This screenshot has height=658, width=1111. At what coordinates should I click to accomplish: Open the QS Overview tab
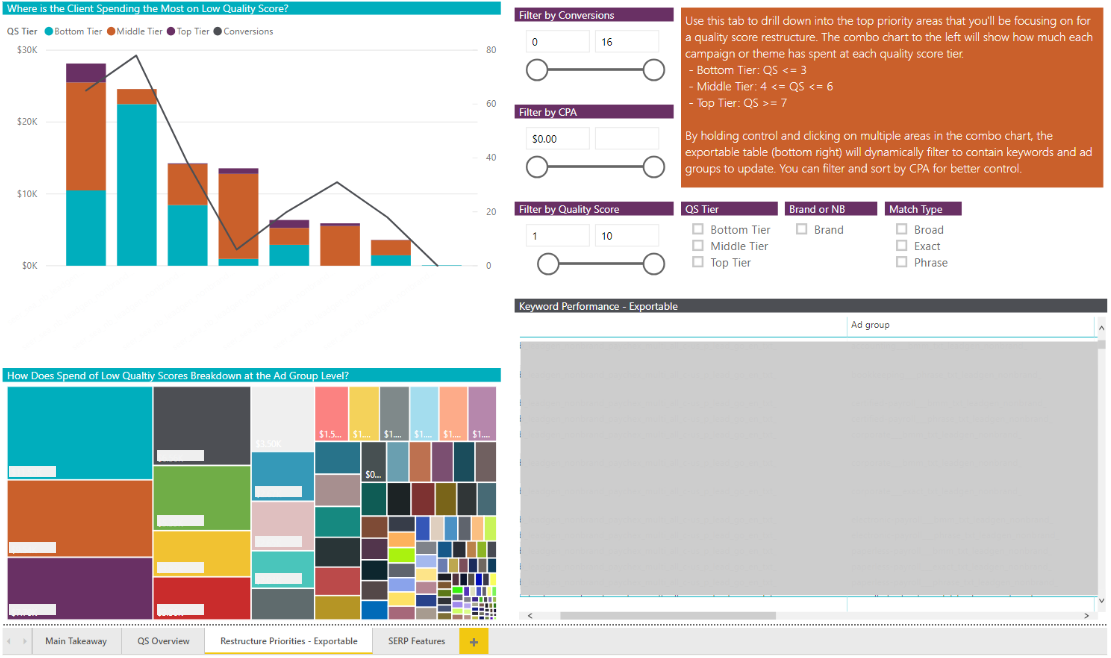click(x=163, y=641)
